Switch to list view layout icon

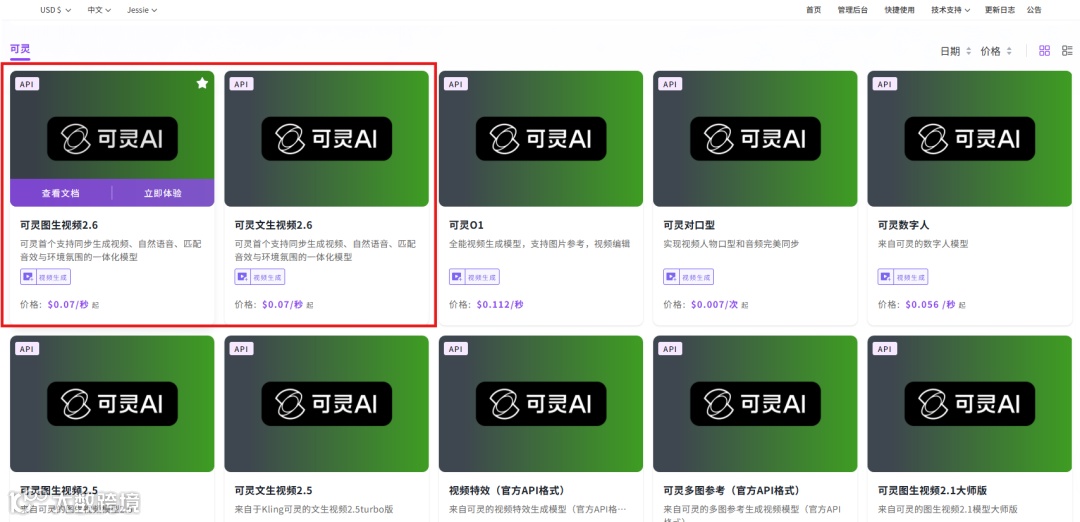(x=1067, y=50)
